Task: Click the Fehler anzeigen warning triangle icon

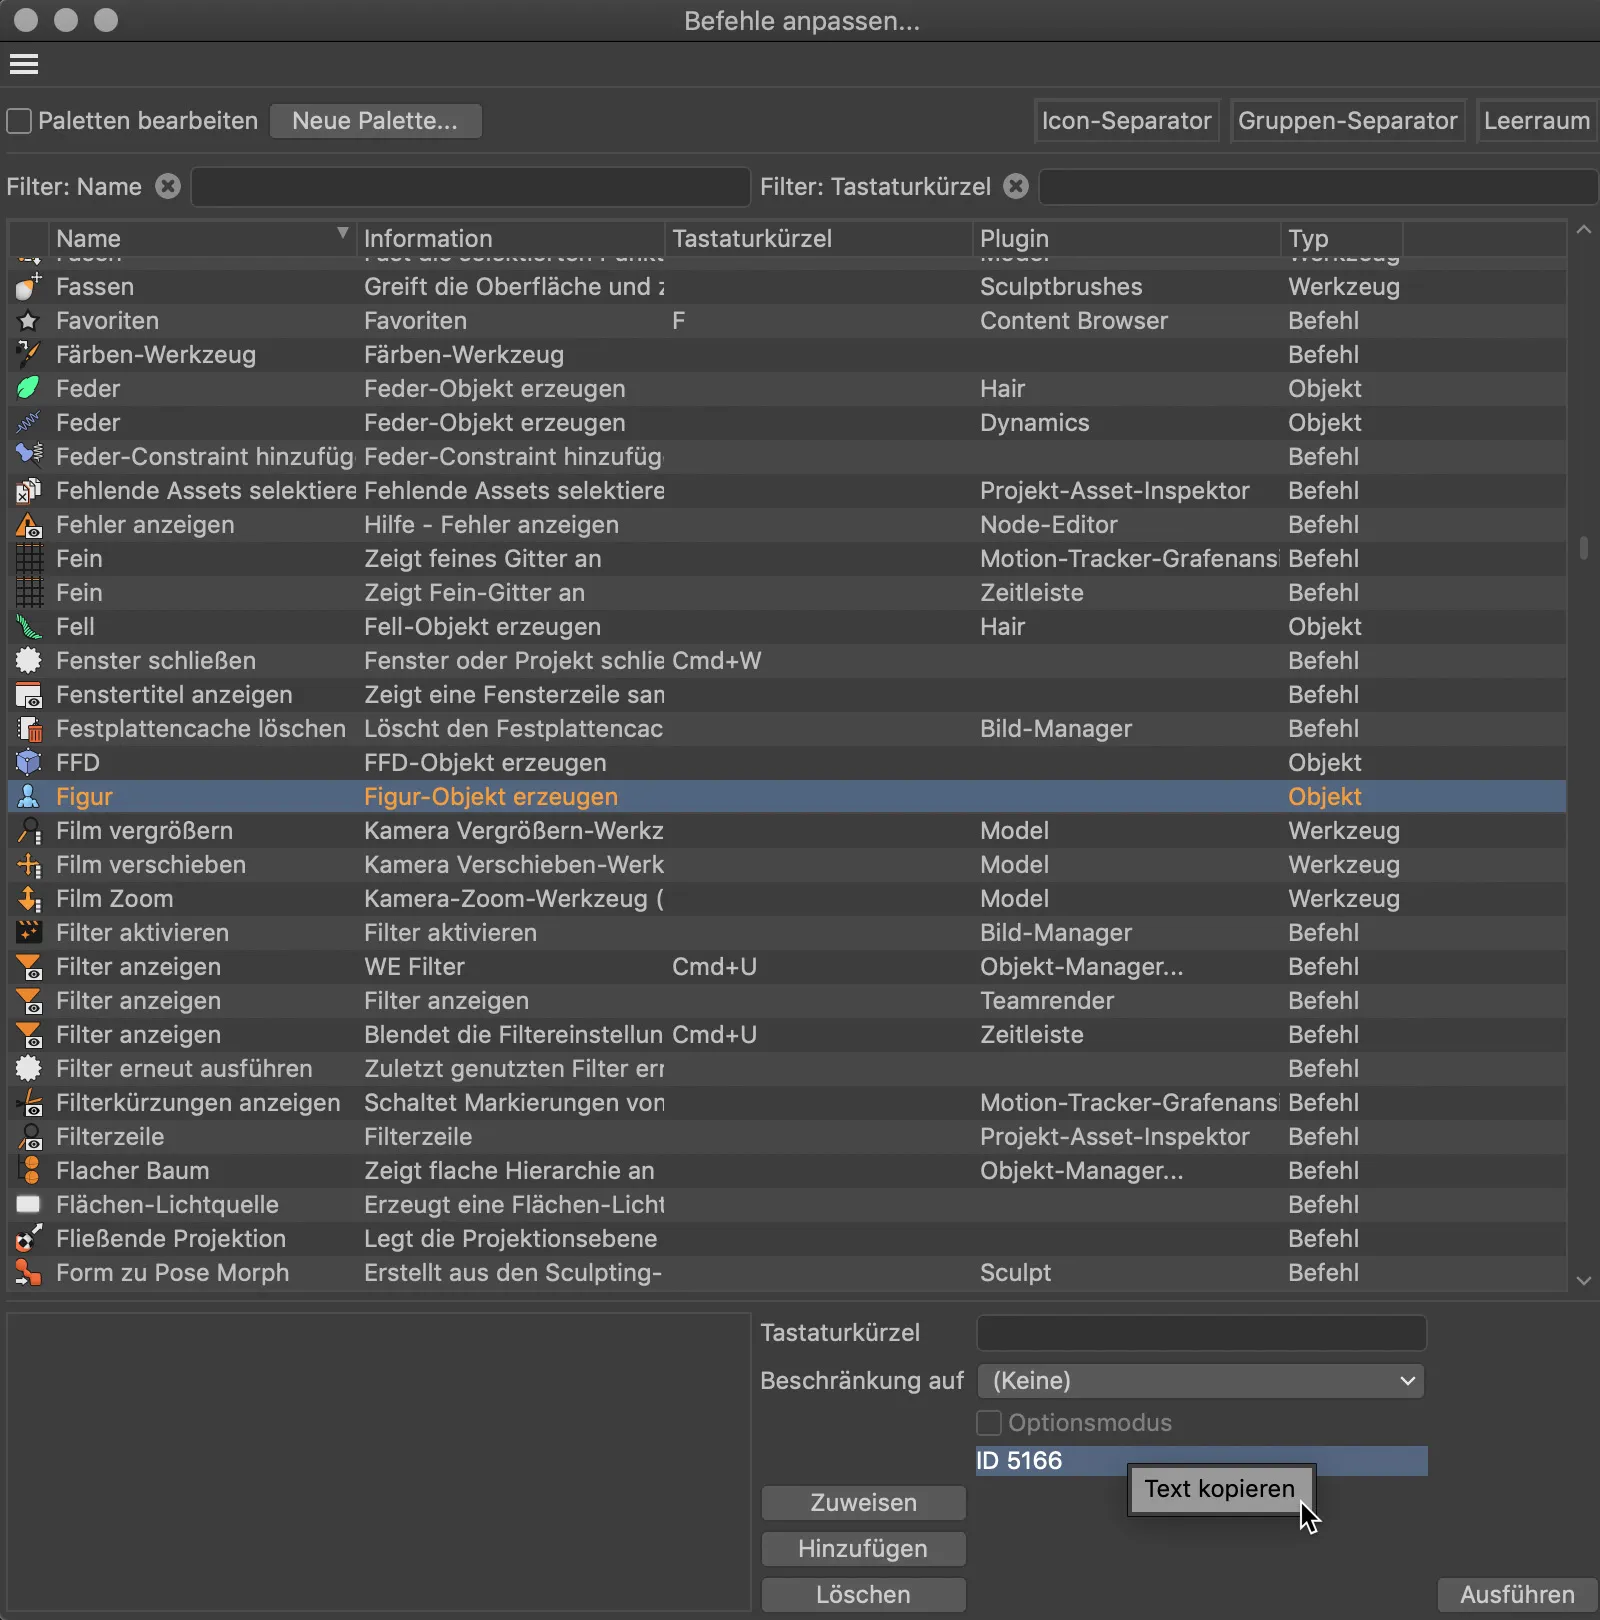Action: click(x=28, y=524)
